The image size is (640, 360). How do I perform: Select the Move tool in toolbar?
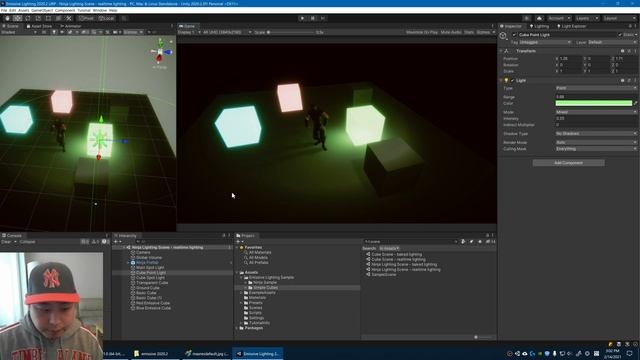(18, 18)
